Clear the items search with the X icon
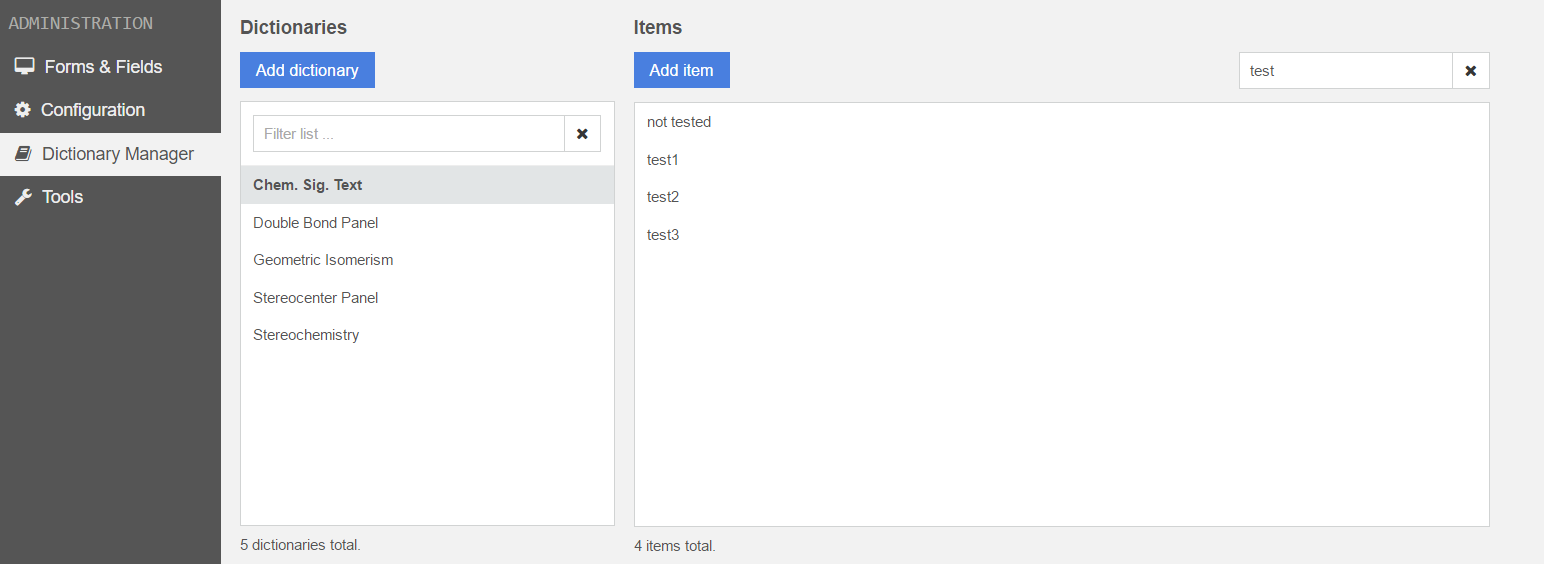 (x=1470, y=71)
